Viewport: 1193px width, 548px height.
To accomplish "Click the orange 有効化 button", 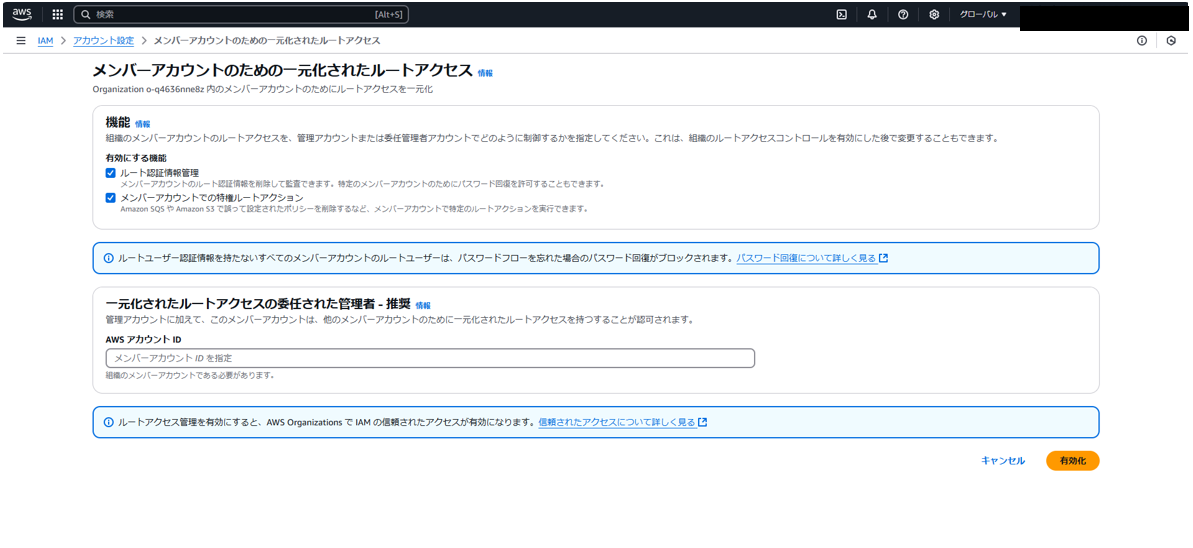I will click(1073, 460).
